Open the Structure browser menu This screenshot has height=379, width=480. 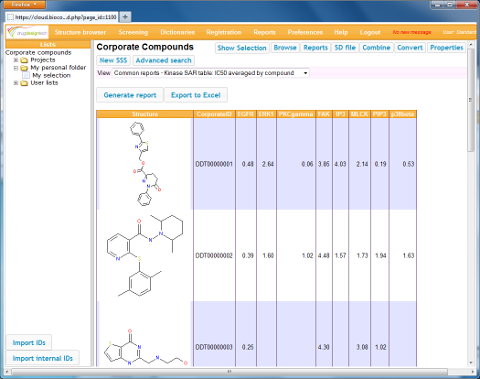coord(80,32)
